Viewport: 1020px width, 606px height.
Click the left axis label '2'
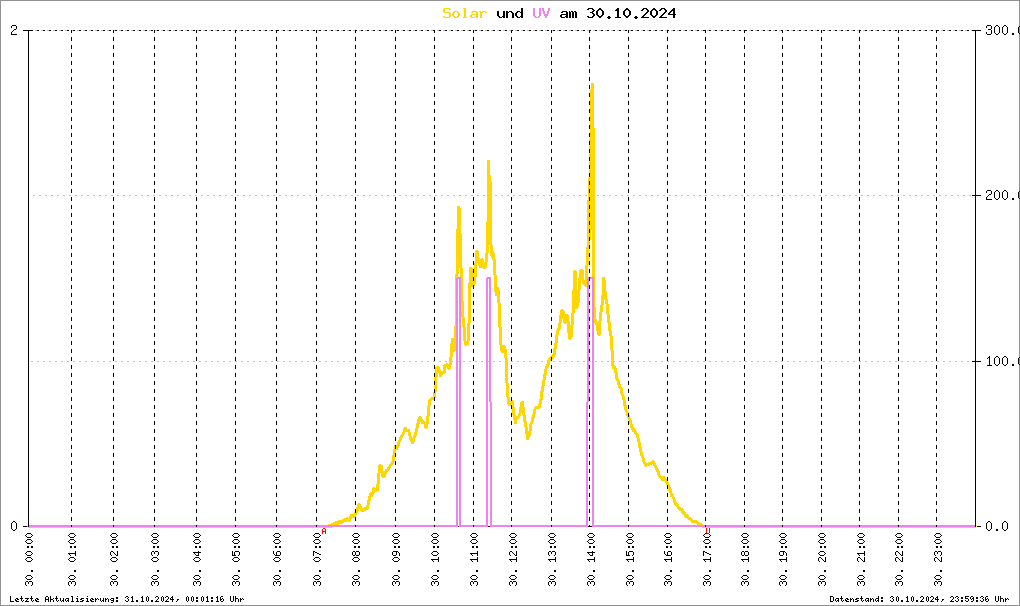click(x=14, y=31)
